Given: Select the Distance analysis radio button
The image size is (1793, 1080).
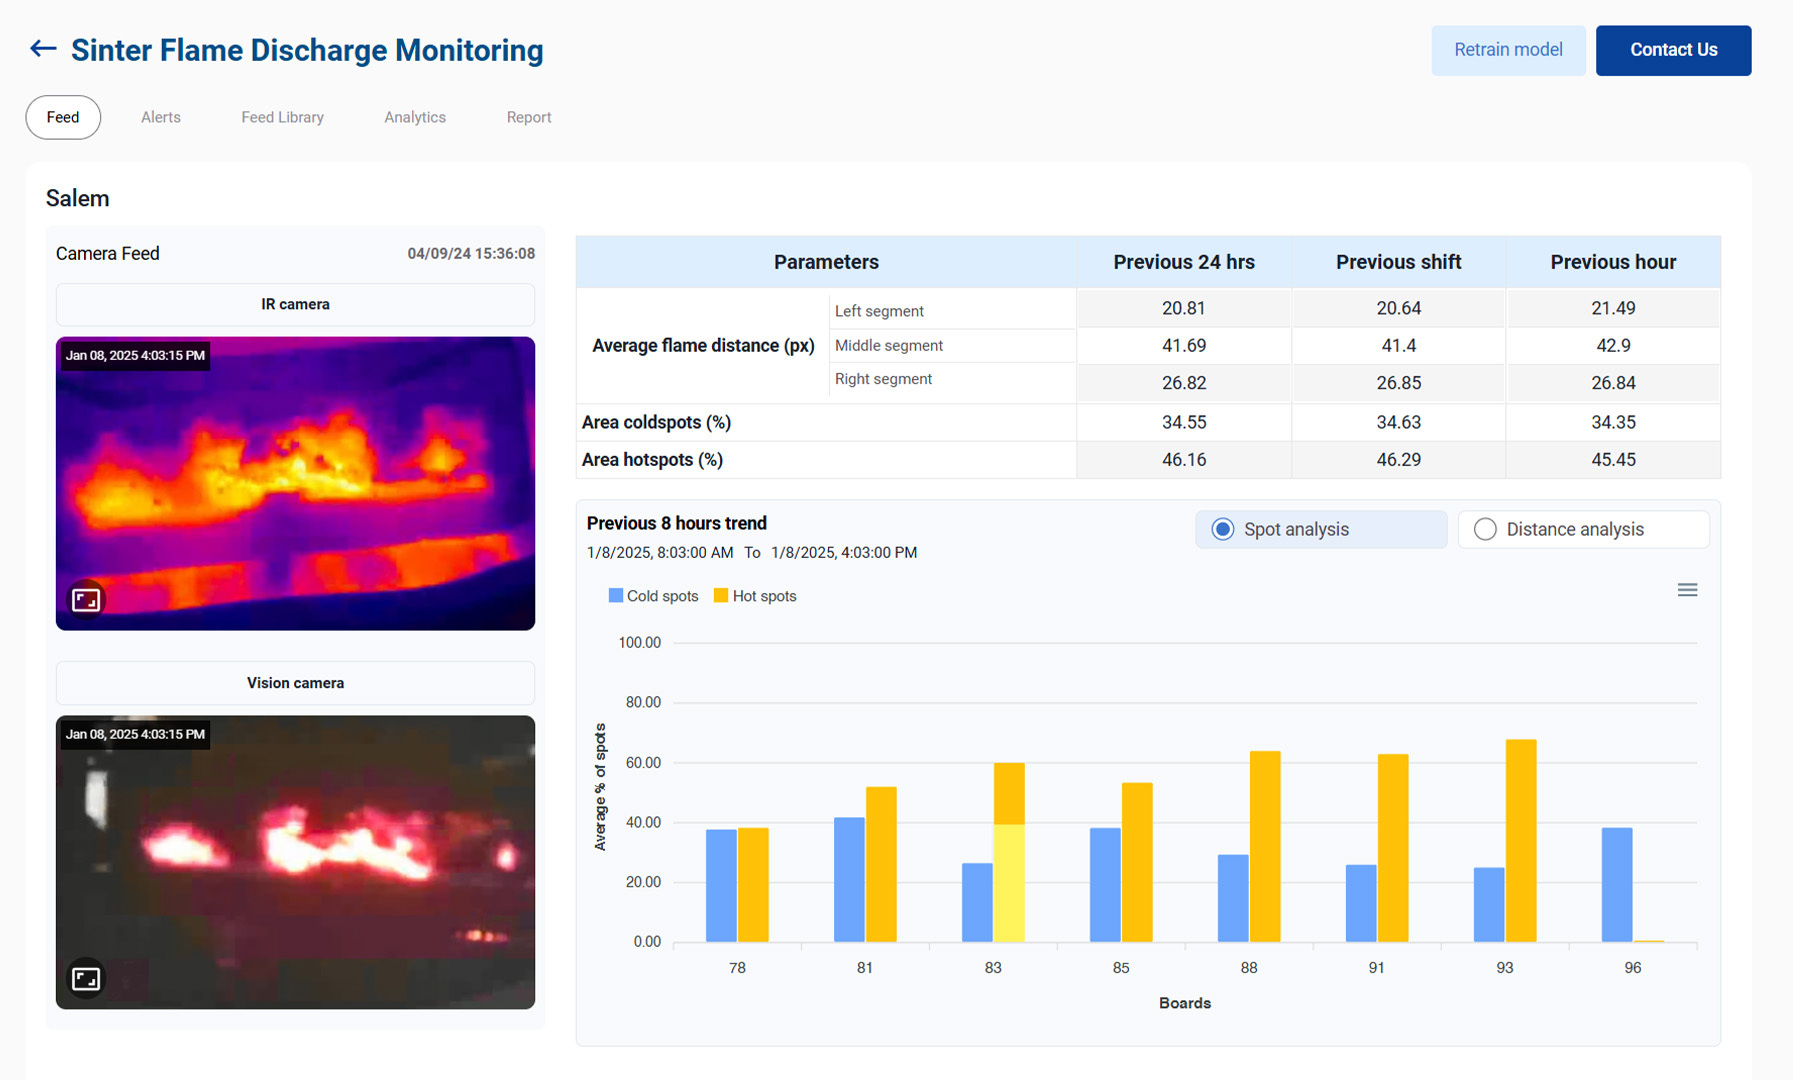Looking at the screenshot, I should tap(1485, 529).
